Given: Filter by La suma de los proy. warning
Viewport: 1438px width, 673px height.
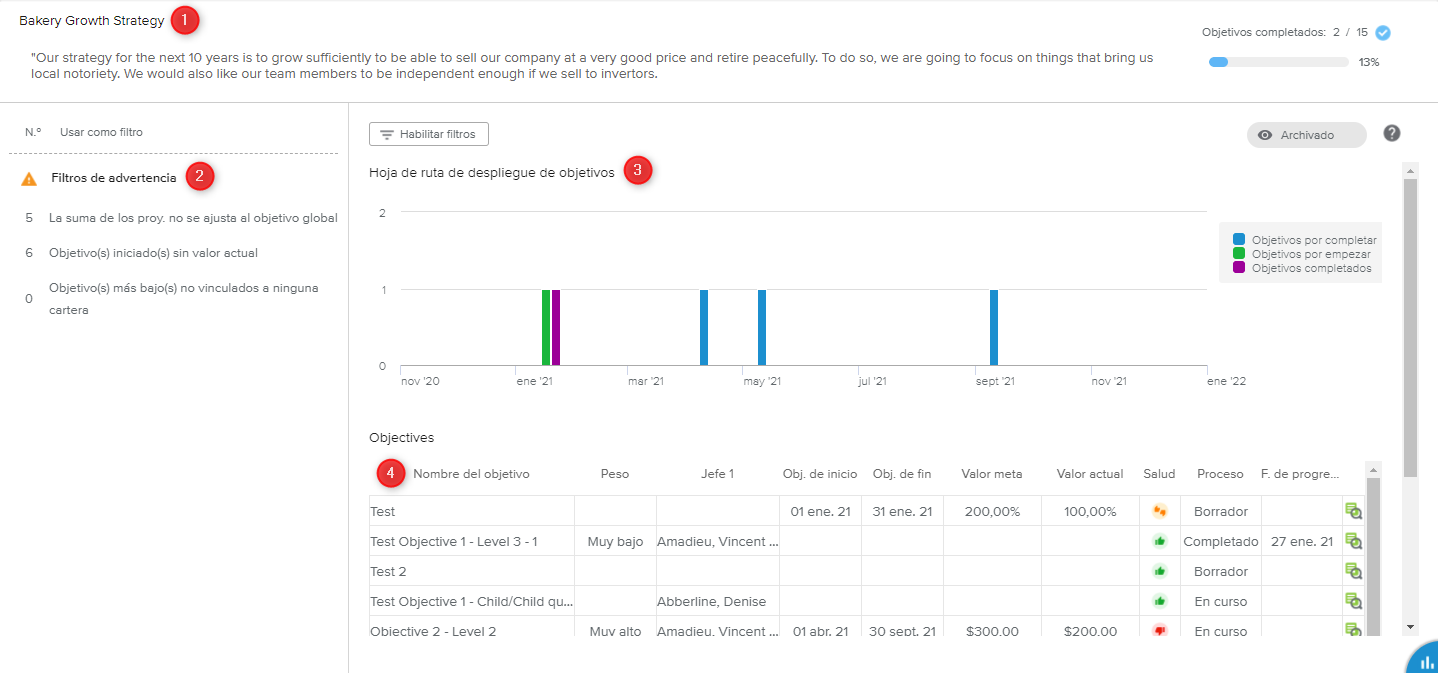Looking at the screenshot, I should (x=193, y=218).
